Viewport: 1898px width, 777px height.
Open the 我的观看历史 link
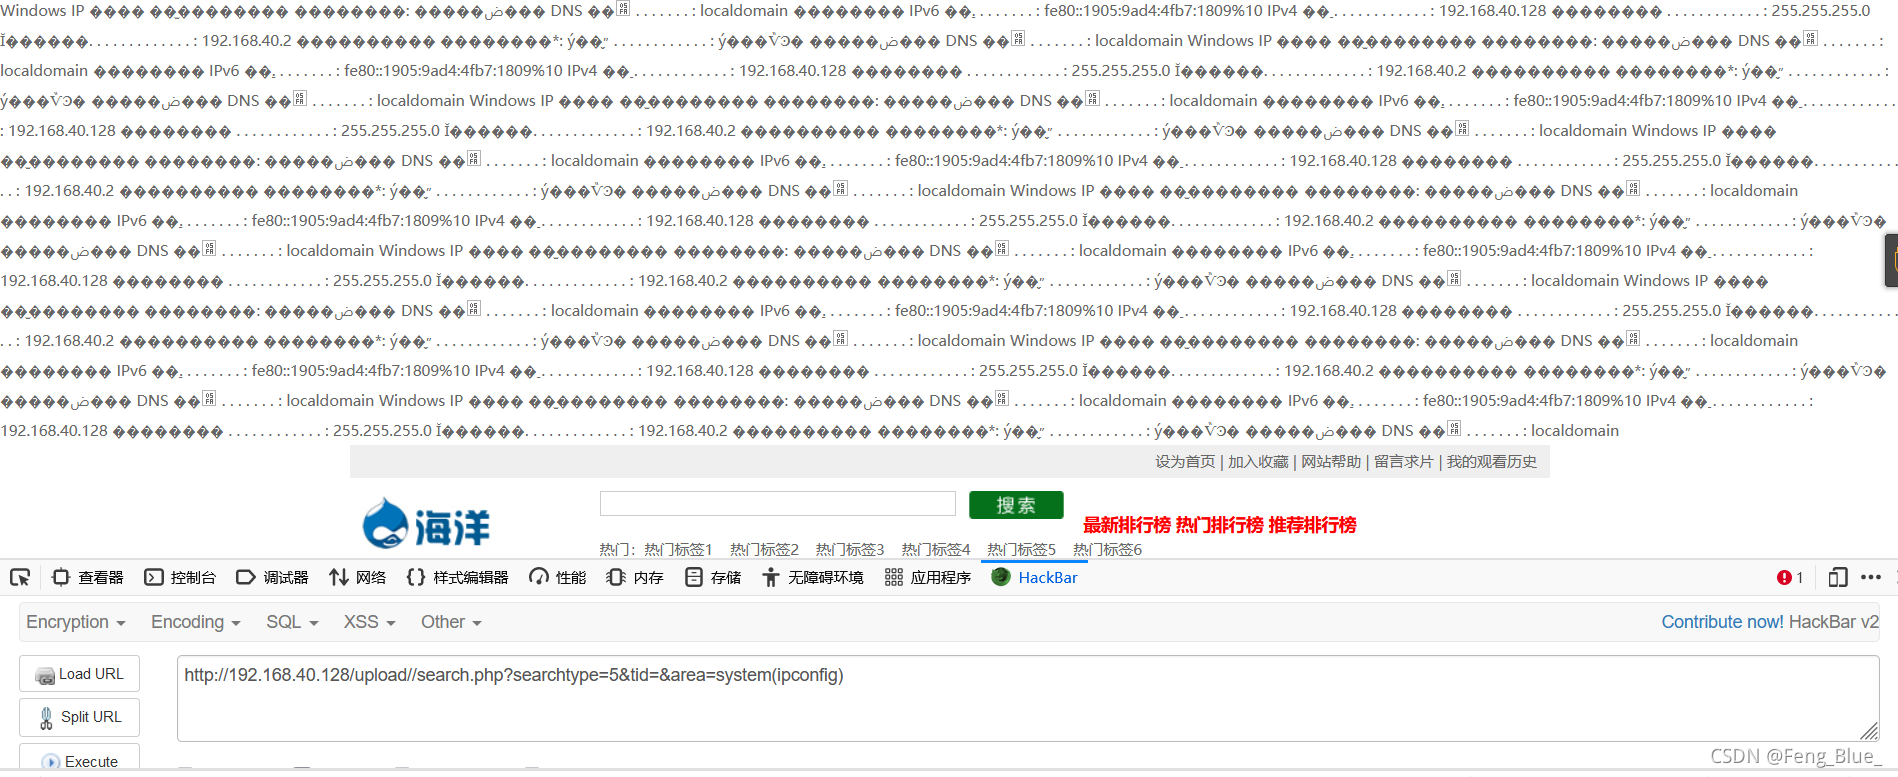[x=1492, y=461]
